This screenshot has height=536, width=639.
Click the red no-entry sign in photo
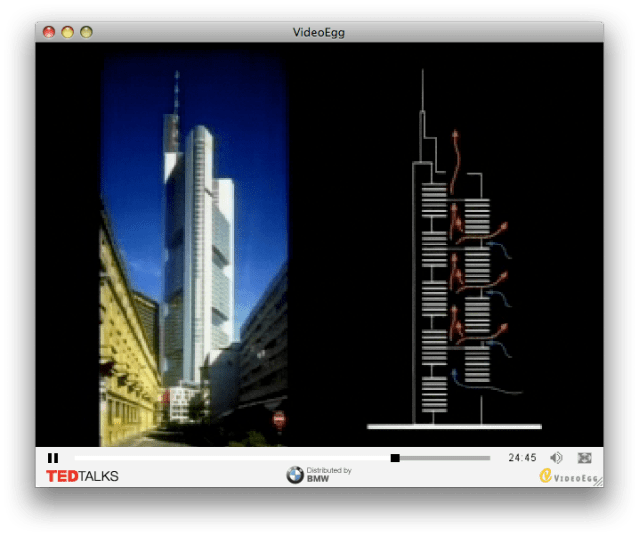click(278, 418)
